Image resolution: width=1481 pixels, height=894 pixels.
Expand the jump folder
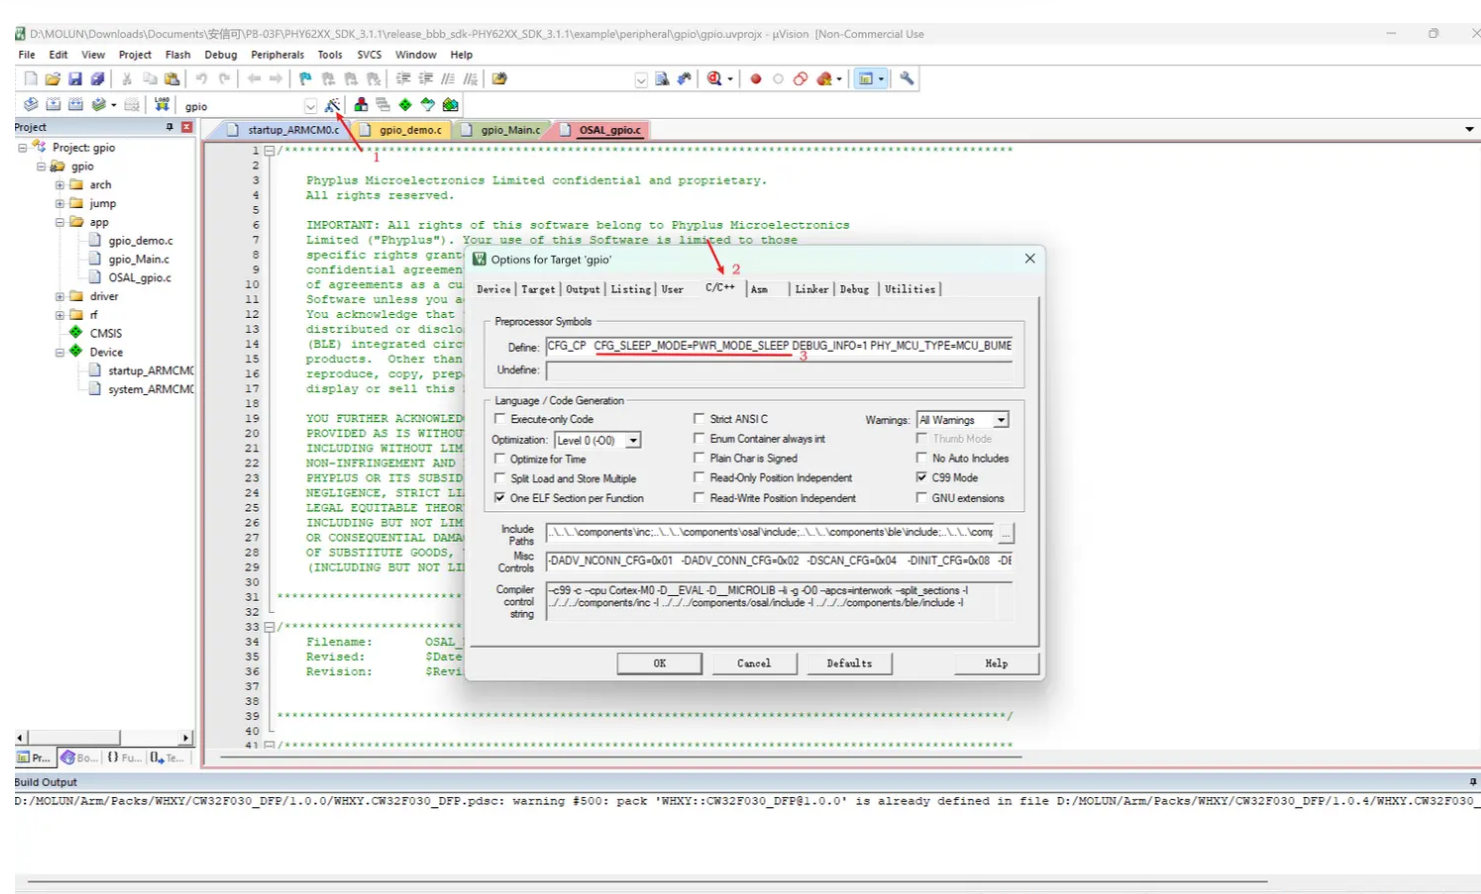pos(60,203)
